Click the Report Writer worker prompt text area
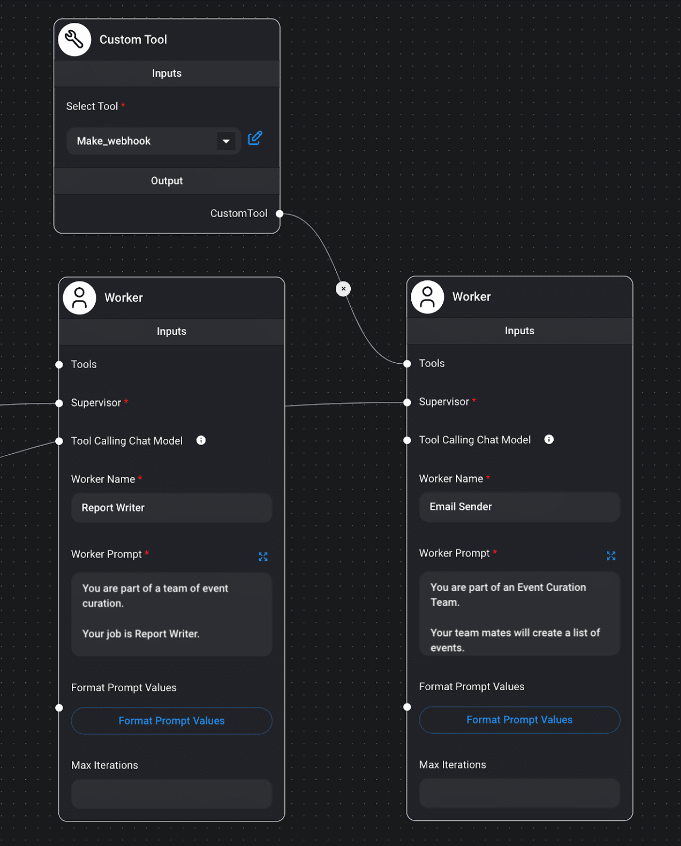Viewport: 681px width, 846px height. (172, 615)
